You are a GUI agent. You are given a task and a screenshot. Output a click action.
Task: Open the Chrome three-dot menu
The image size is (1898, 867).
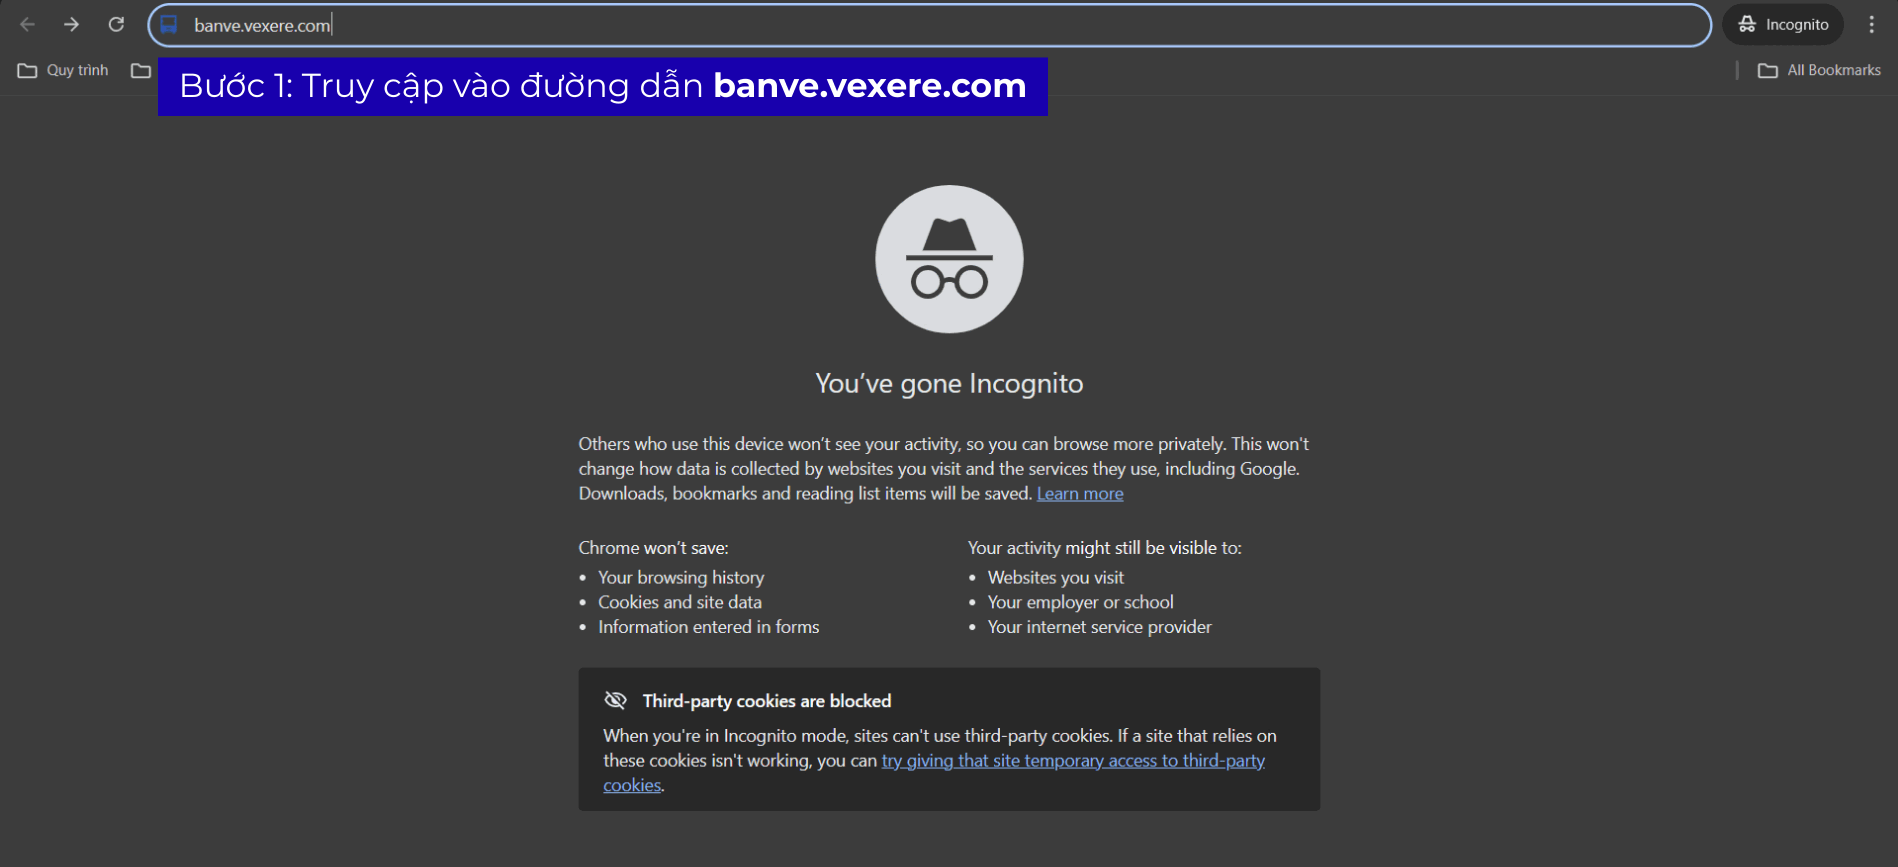pos(1872,25)
